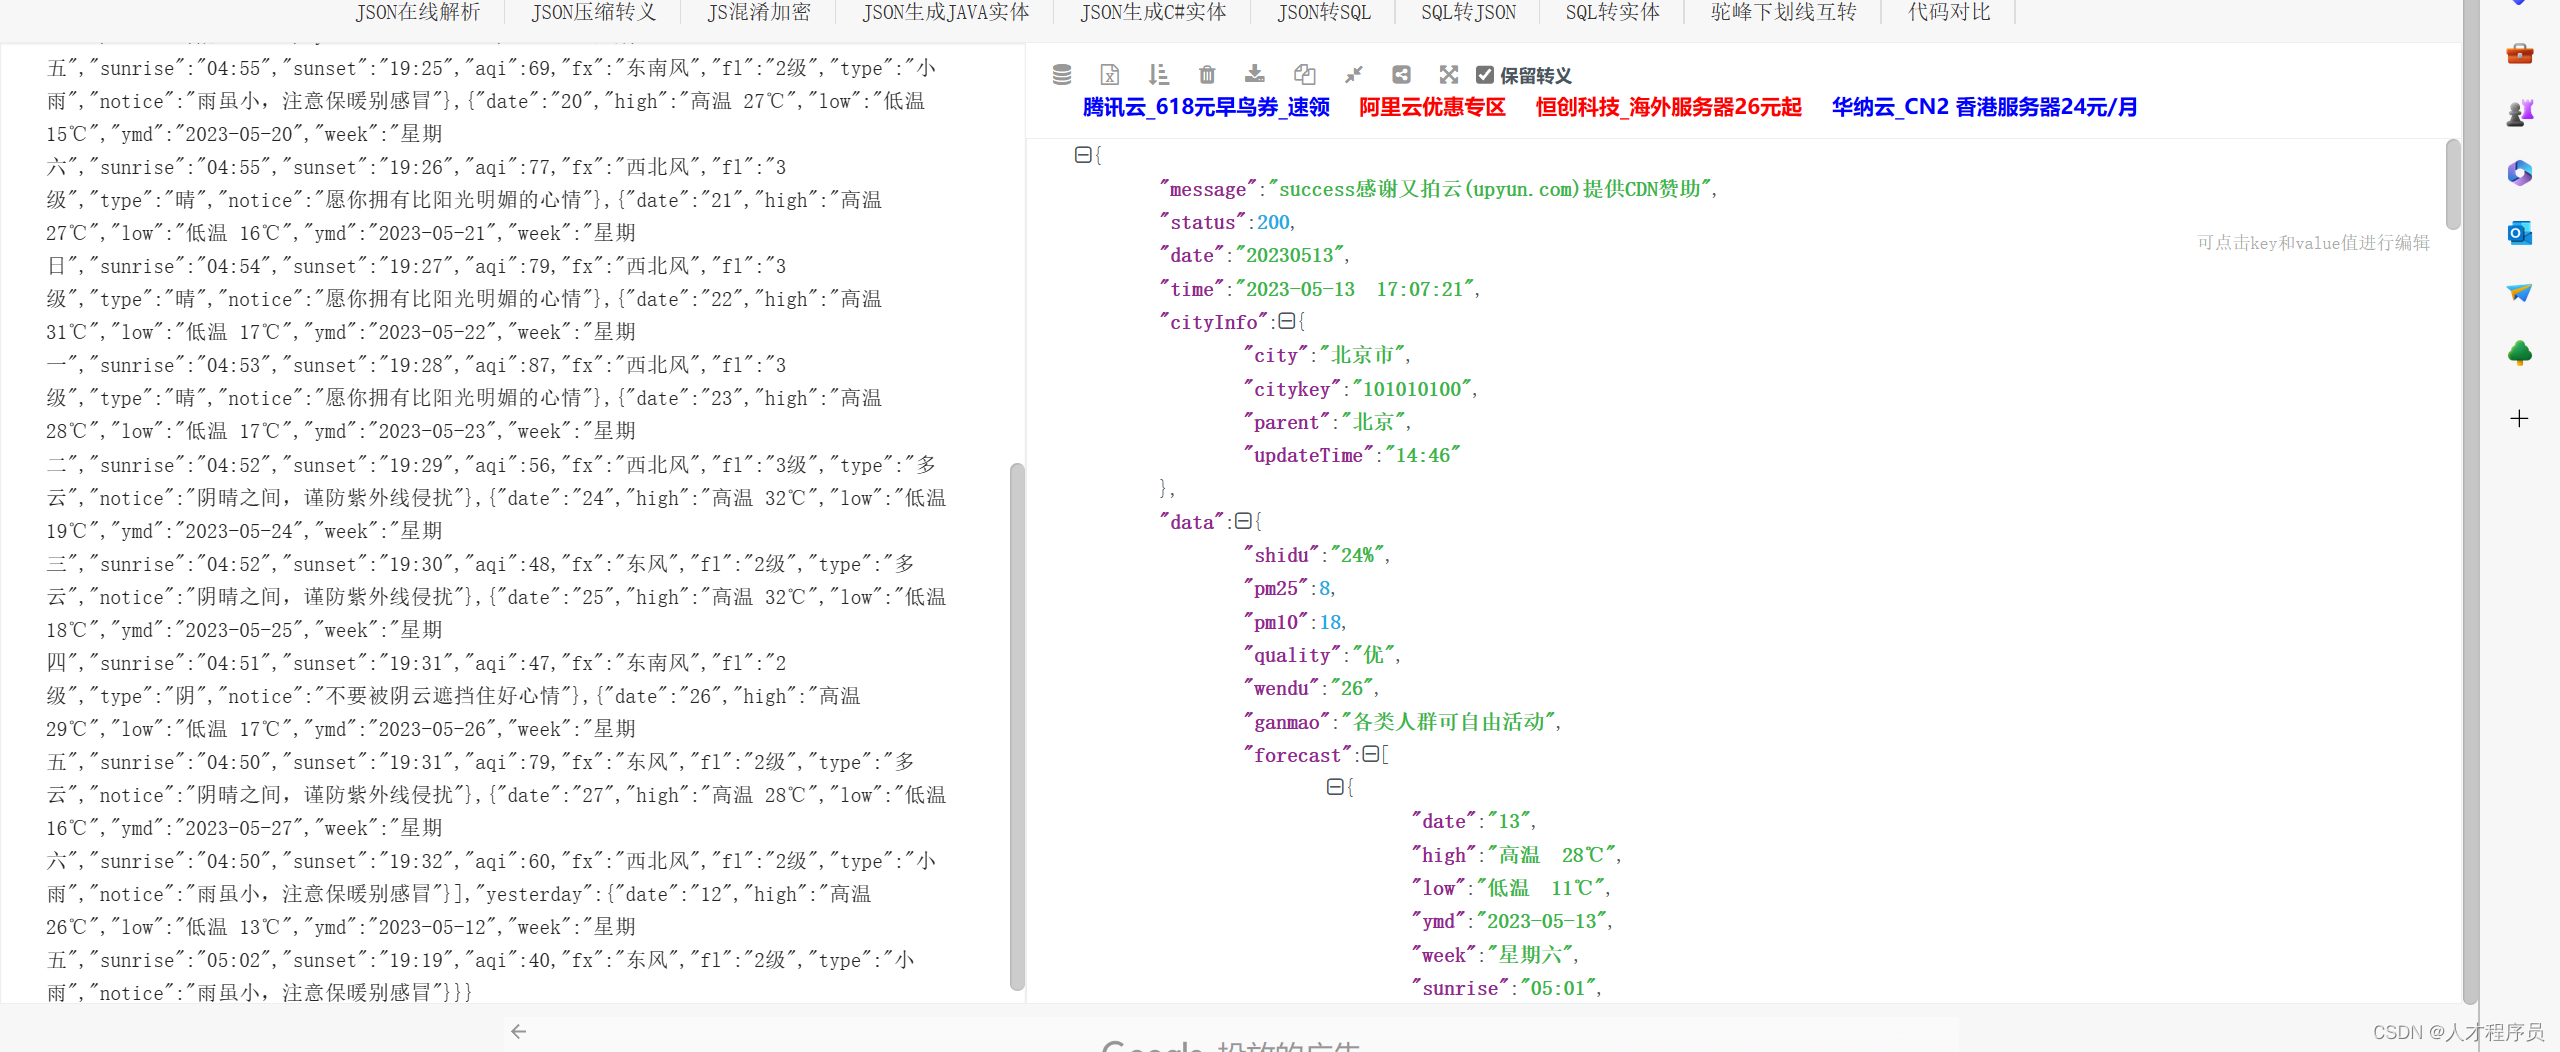This screenshot has width=2560, height=1052.
Task: Open the SQL转JSON tab
Action: [x=1468, y=12]
